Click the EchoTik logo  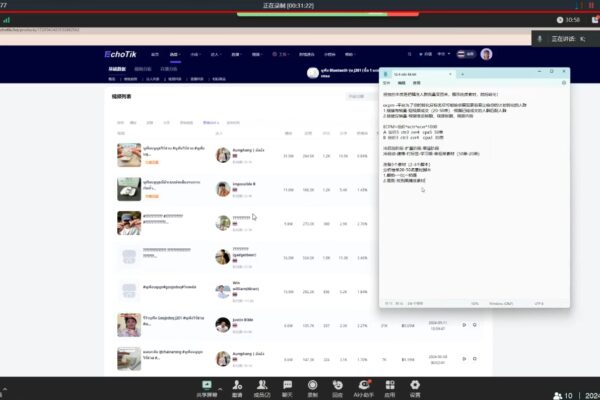pyautogui.click(x=121, y=54)
